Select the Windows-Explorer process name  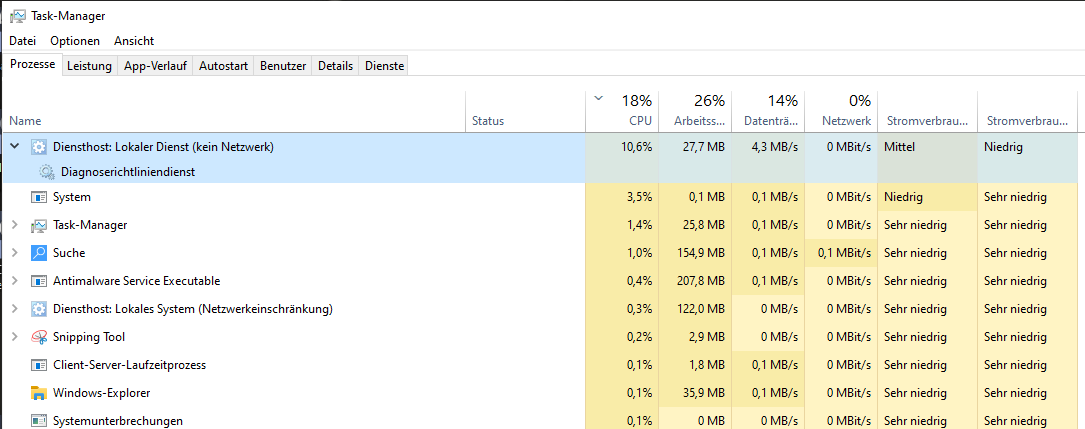click(x=102, y=393)
